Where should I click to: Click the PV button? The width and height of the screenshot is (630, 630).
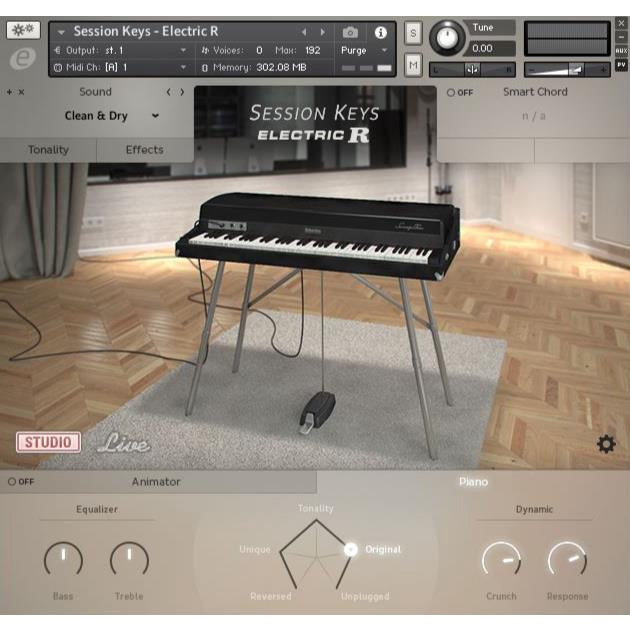point(621,64)
